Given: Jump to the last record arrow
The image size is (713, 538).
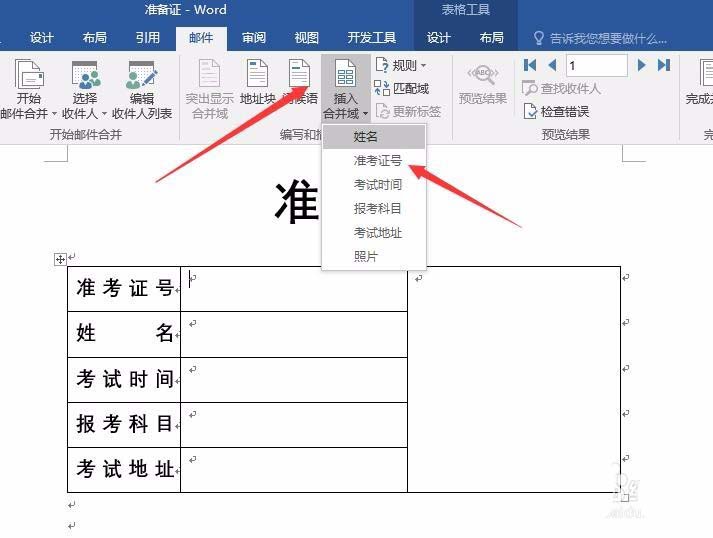Looking at the screenshot, I should 664,65.
